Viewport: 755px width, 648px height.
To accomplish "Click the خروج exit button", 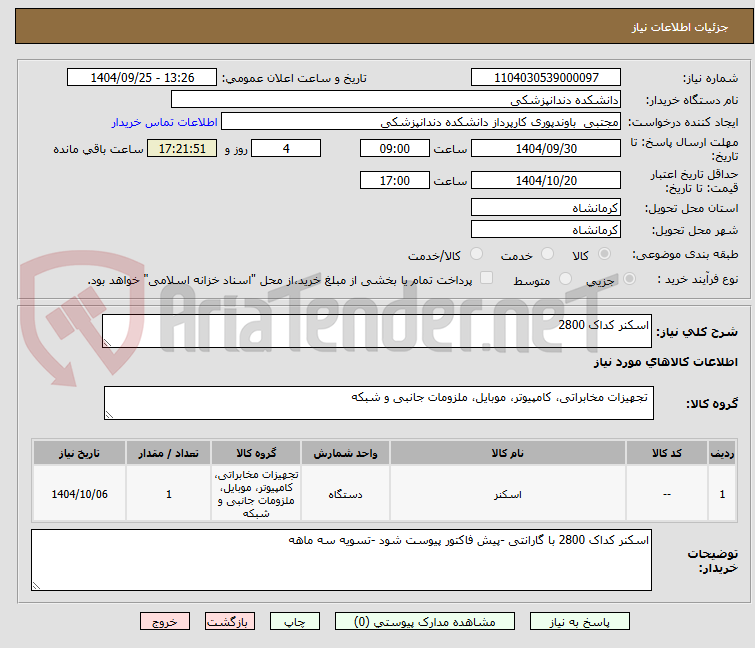I will tap(165, 622).
